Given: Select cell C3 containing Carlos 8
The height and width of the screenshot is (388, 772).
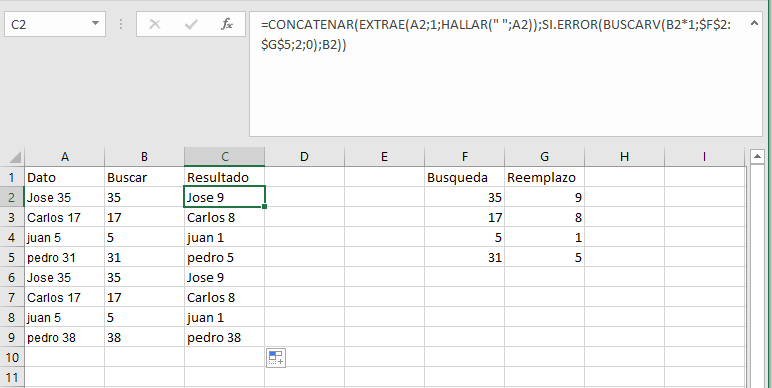Looking at the screenshot, I should point(225,217).
